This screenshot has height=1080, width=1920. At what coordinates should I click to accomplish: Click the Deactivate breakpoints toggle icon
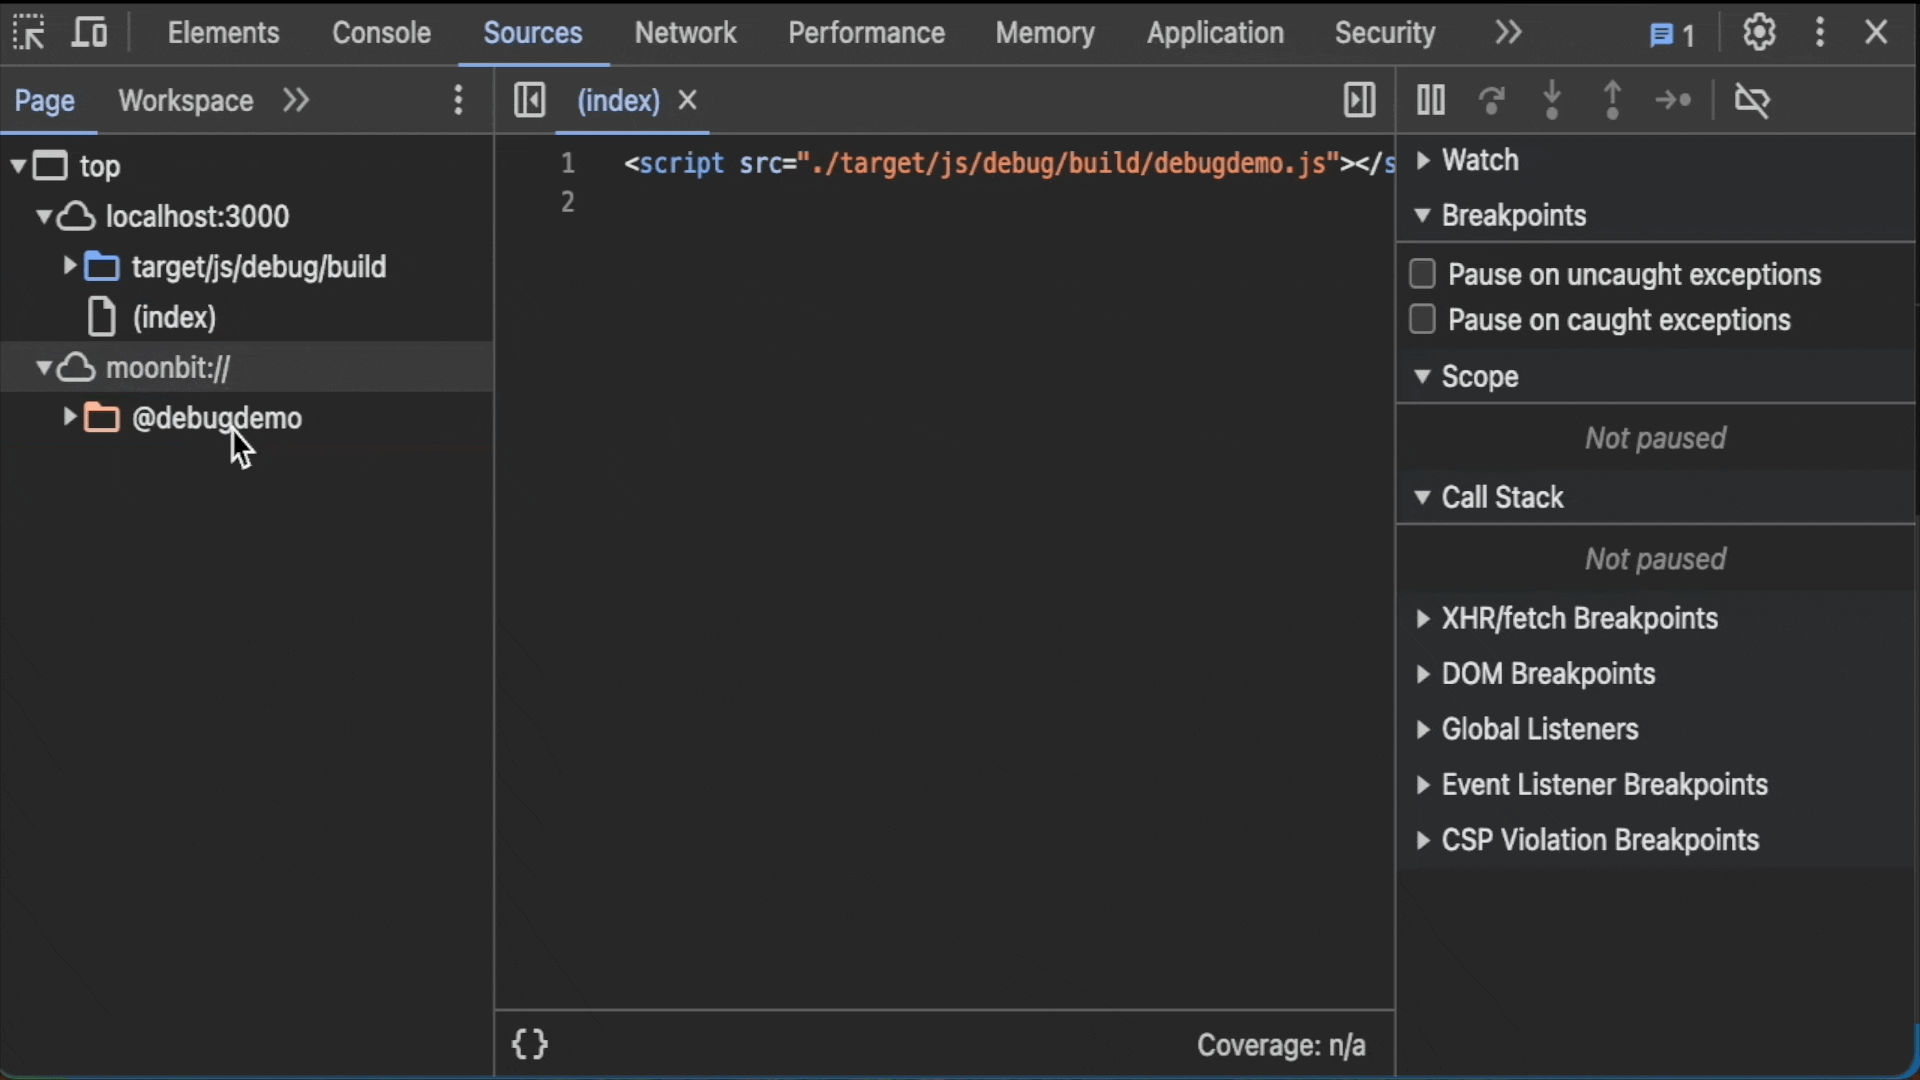[1751, 100]
